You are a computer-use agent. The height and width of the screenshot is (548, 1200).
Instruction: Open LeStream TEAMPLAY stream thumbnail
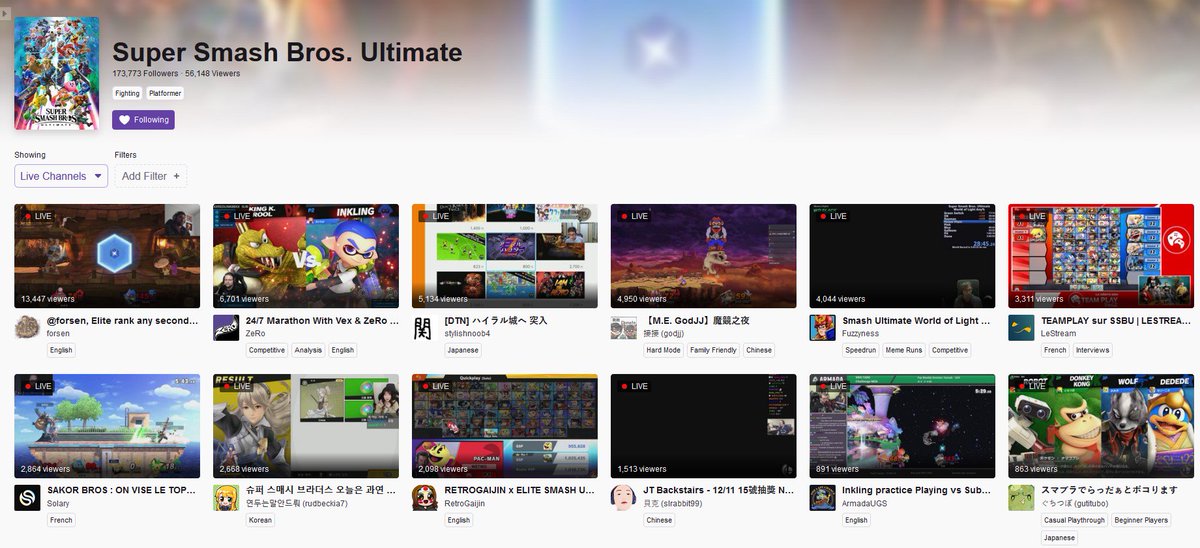1101,256
